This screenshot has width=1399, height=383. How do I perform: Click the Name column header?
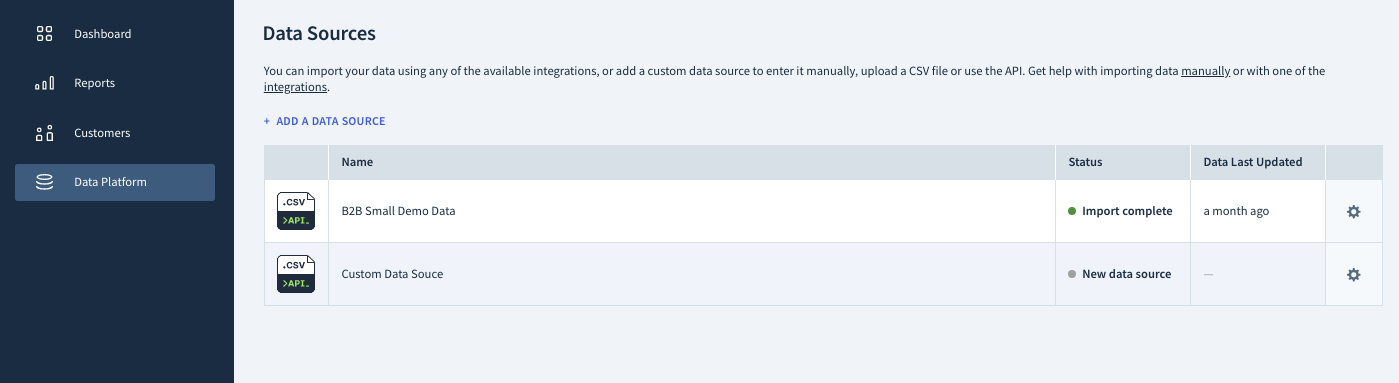pyautogui.click(x=357, y=162)
